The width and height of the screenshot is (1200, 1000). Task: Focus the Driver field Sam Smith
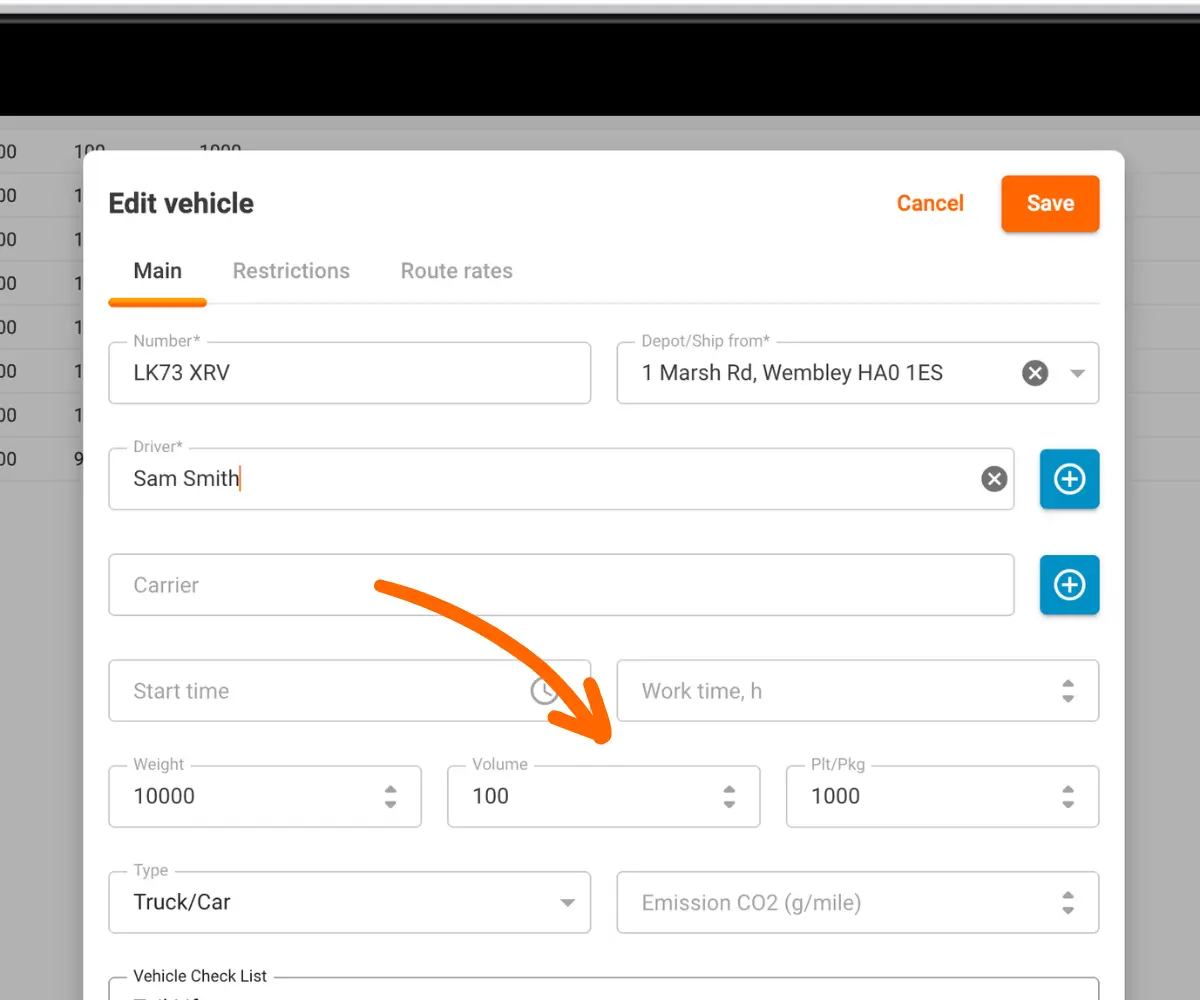(x=561, y=479)
